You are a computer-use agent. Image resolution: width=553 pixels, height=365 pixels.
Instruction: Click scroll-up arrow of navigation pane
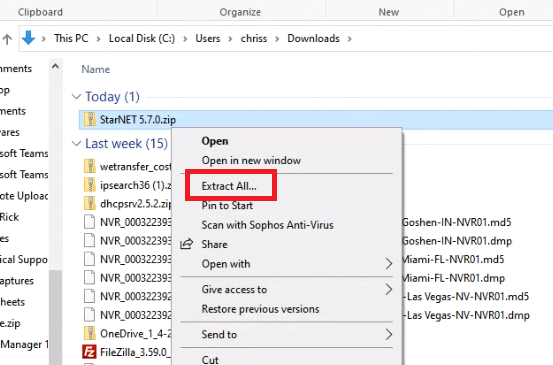tap(55, 66)
